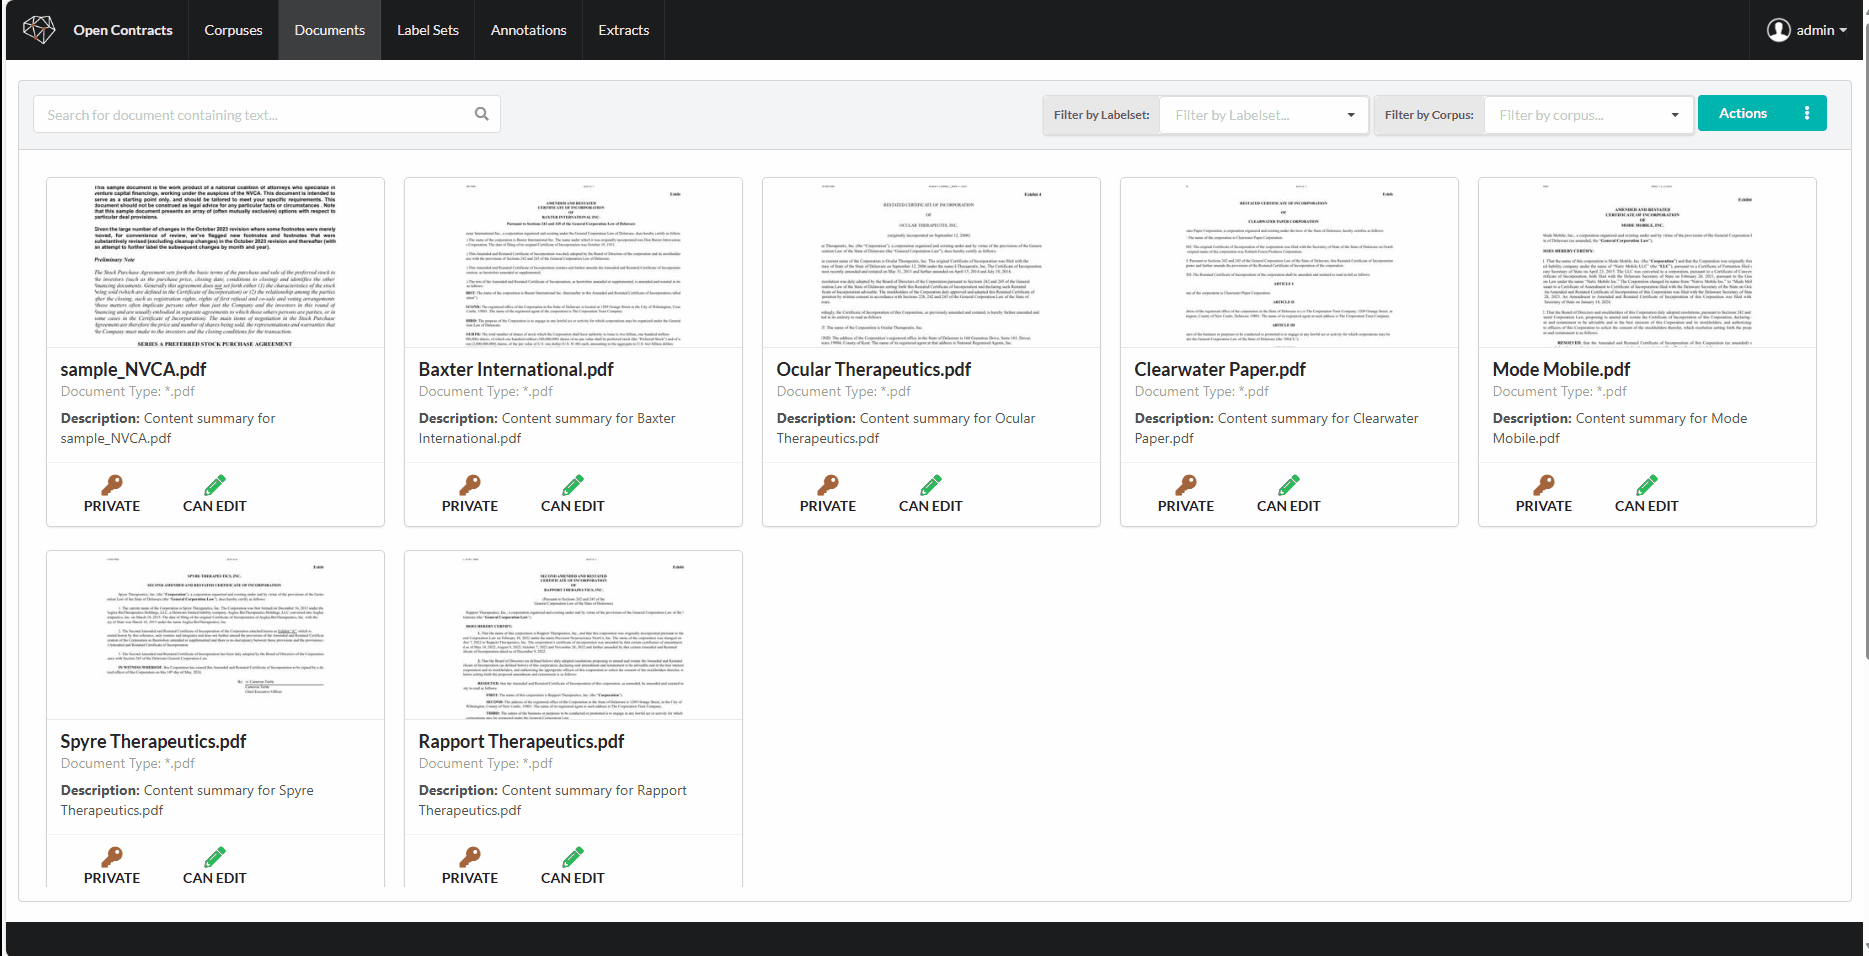Open the sample_NVCA.pdf thumbnail

pyautogui.click(x=215, y=263)
